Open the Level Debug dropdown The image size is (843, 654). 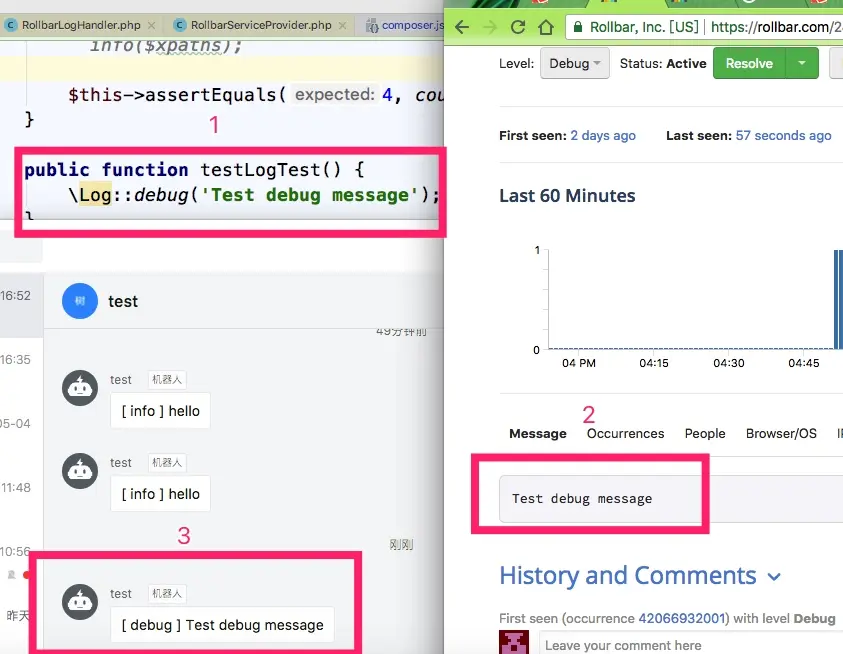tap(575, 63)
